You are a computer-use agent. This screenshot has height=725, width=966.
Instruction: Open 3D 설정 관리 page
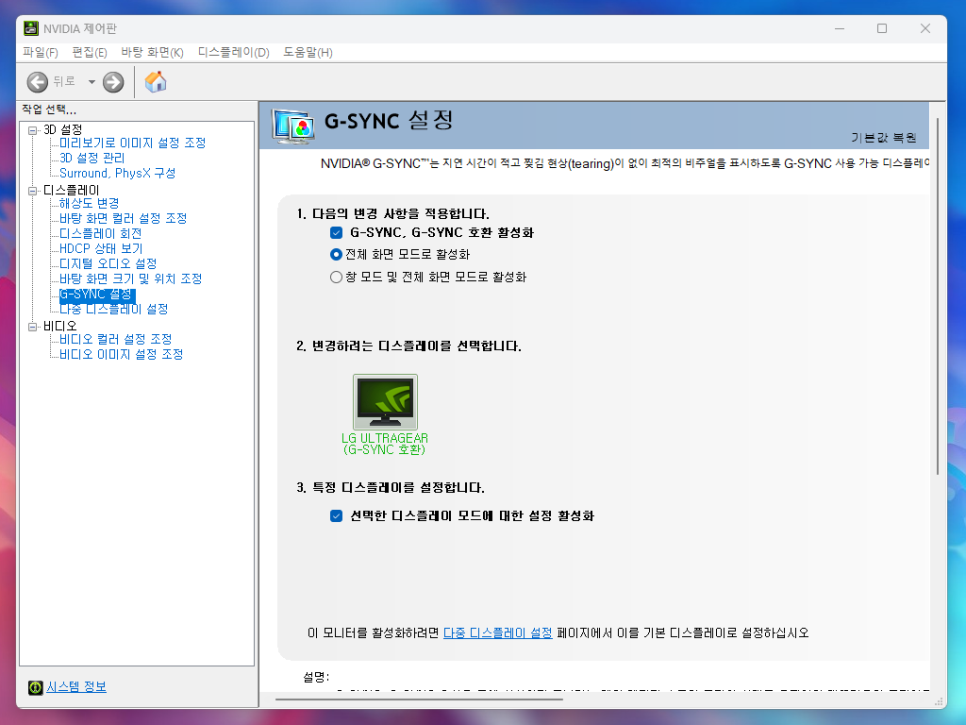pyautogui.click(x=92, y=158)
